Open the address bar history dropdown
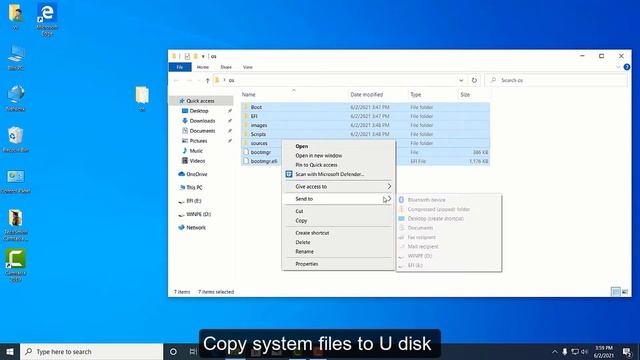 pyautogui.click(x=461, y=80)
